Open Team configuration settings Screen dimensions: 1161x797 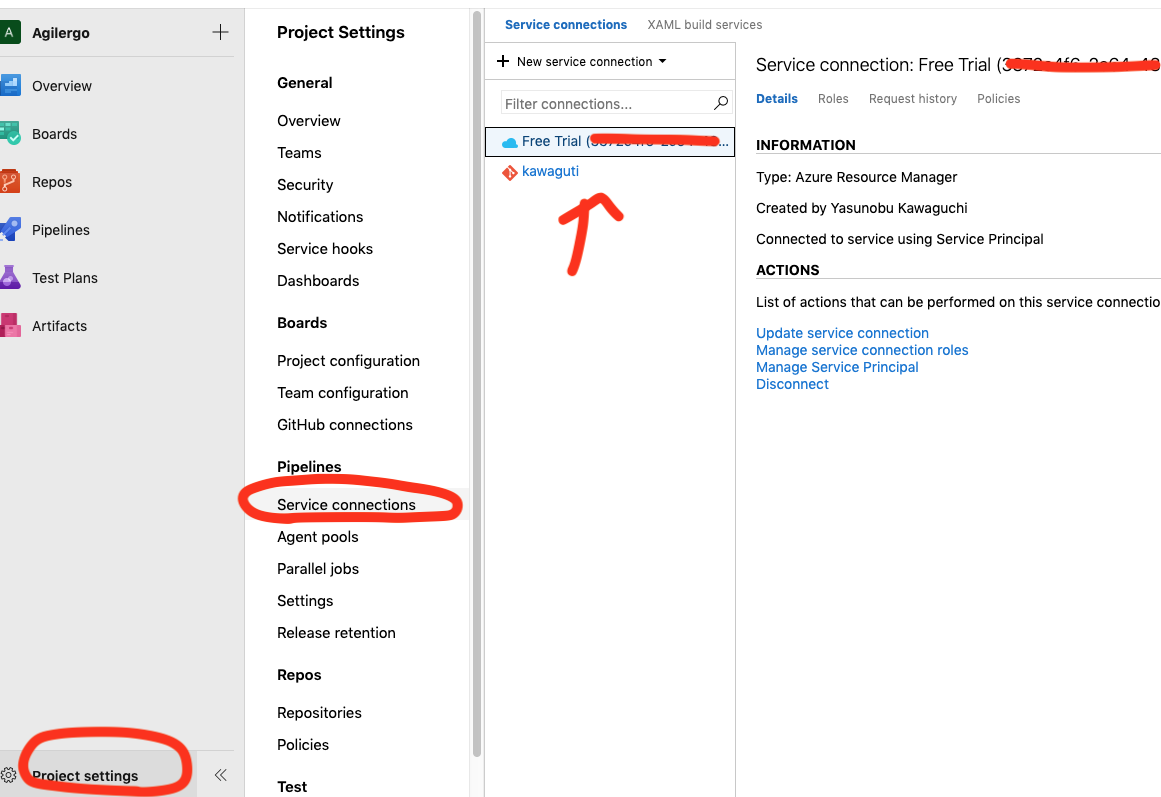coord(343,393)
